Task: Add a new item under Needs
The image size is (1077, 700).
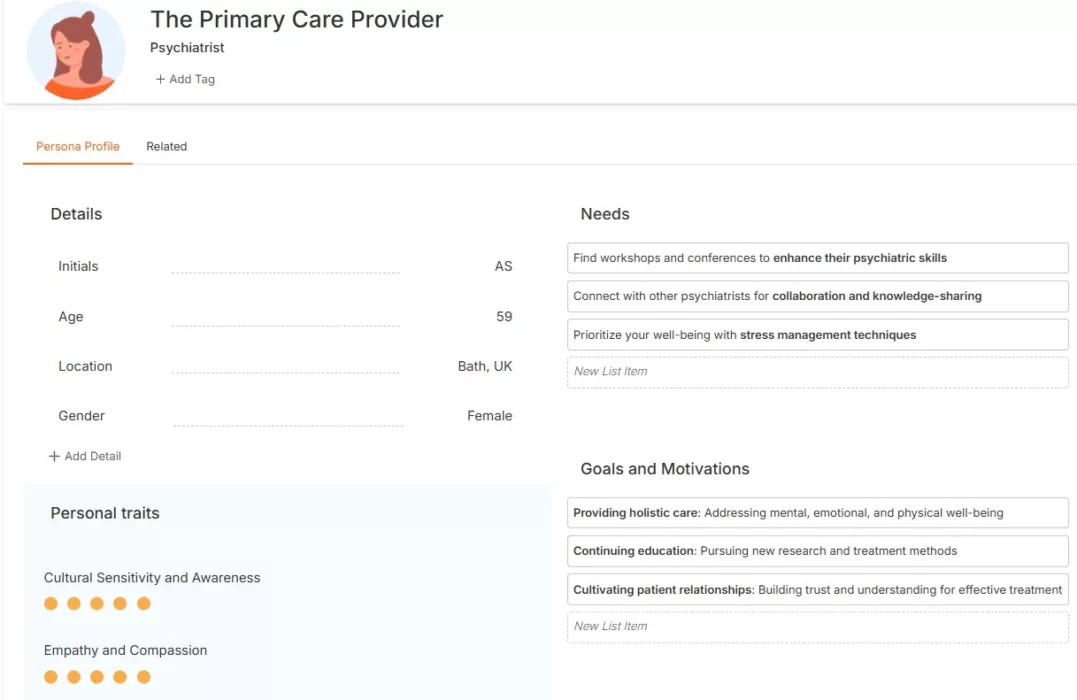Action: [817, 371]
